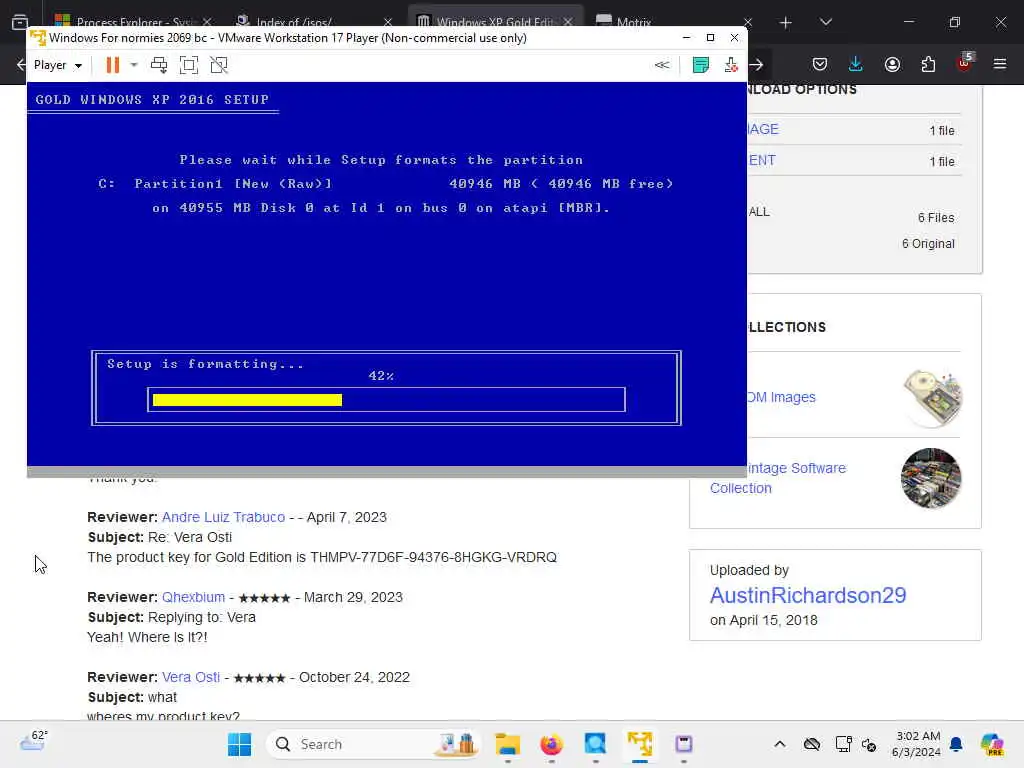Click the Firefox back arrow

point(20,64)
